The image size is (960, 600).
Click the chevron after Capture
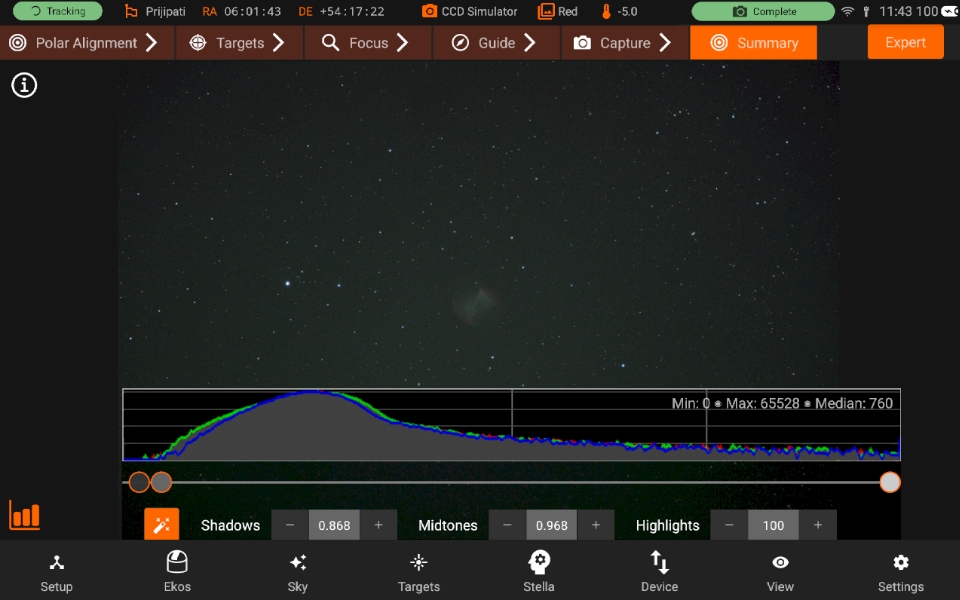tap(665, 42)
